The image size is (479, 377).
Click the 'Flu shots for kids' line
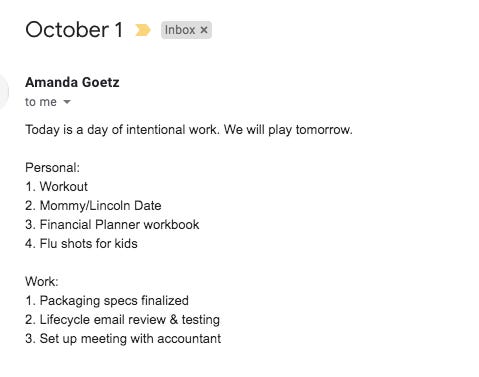tap(81, 244)
